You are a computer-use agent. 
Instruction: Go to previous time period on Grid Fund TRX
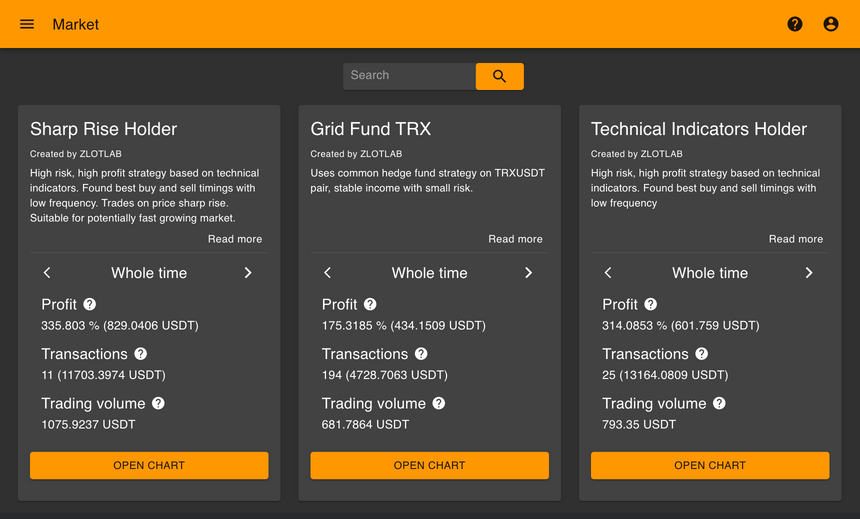point(328,273)
